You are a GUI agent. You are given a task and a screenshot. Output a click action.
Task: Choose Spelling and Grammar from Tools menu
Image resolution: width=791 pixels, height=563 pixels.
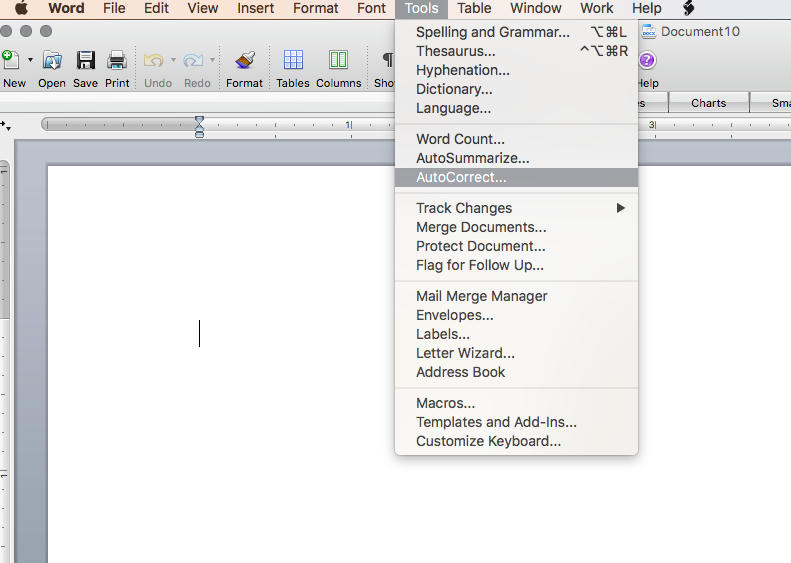517,32
